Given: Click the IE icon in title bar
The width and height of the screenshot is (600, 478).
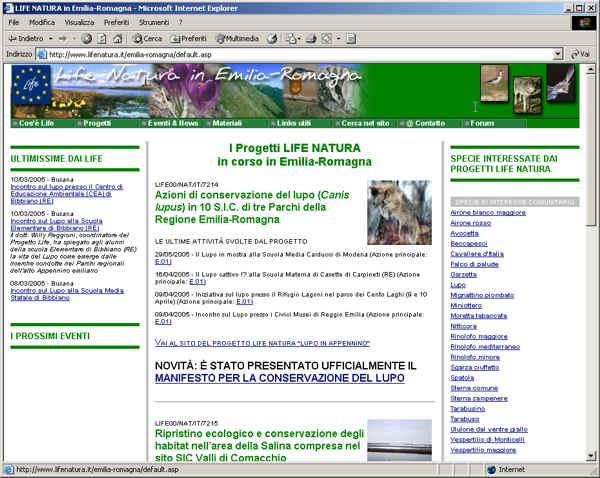Looking at the screenshot, I should coord(8,8).
